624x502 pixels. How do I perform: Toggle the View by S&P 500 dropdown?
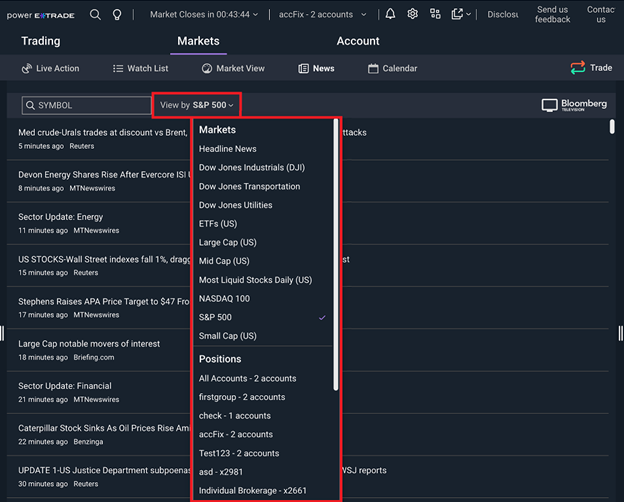tap(197, 105)
